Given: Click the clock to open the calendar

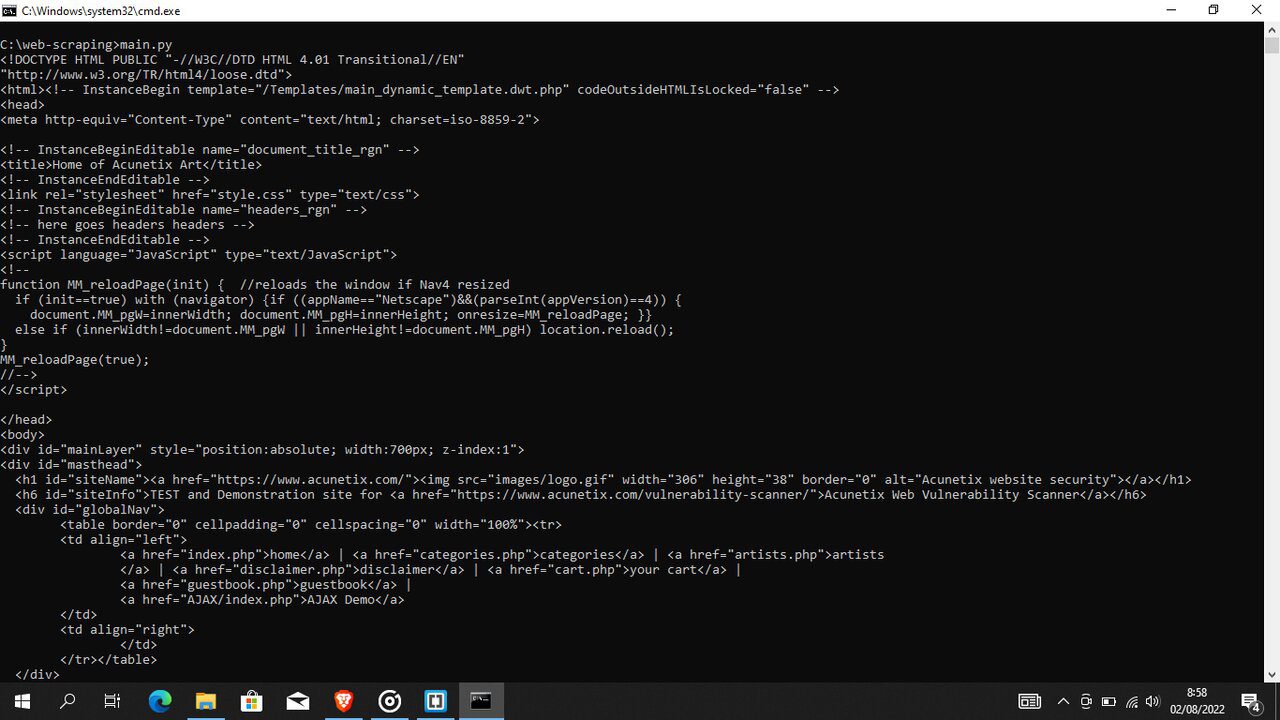Looking at the screenshot, I should [1197, 701].
